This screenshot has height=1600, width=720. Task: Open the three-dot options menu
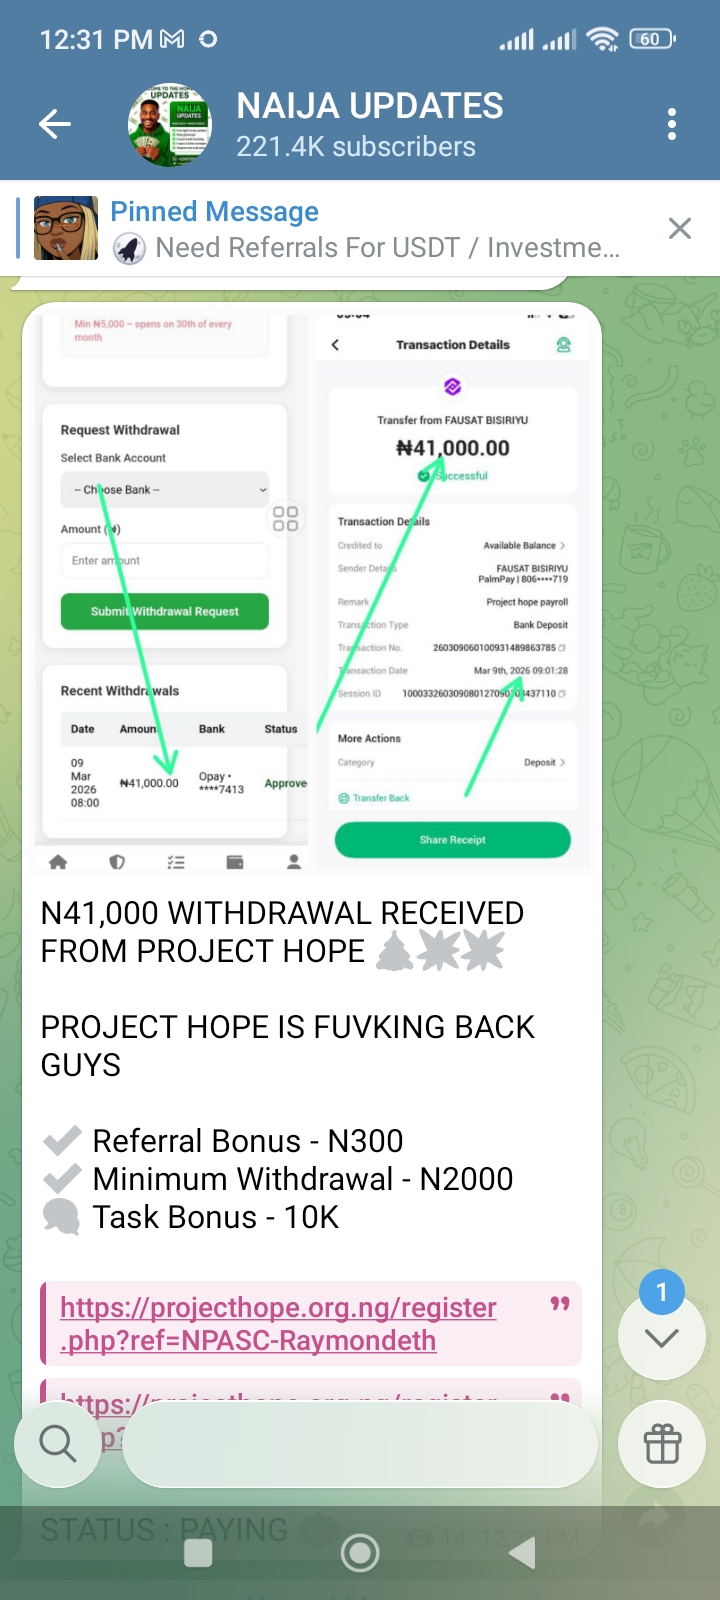(672, 124)
